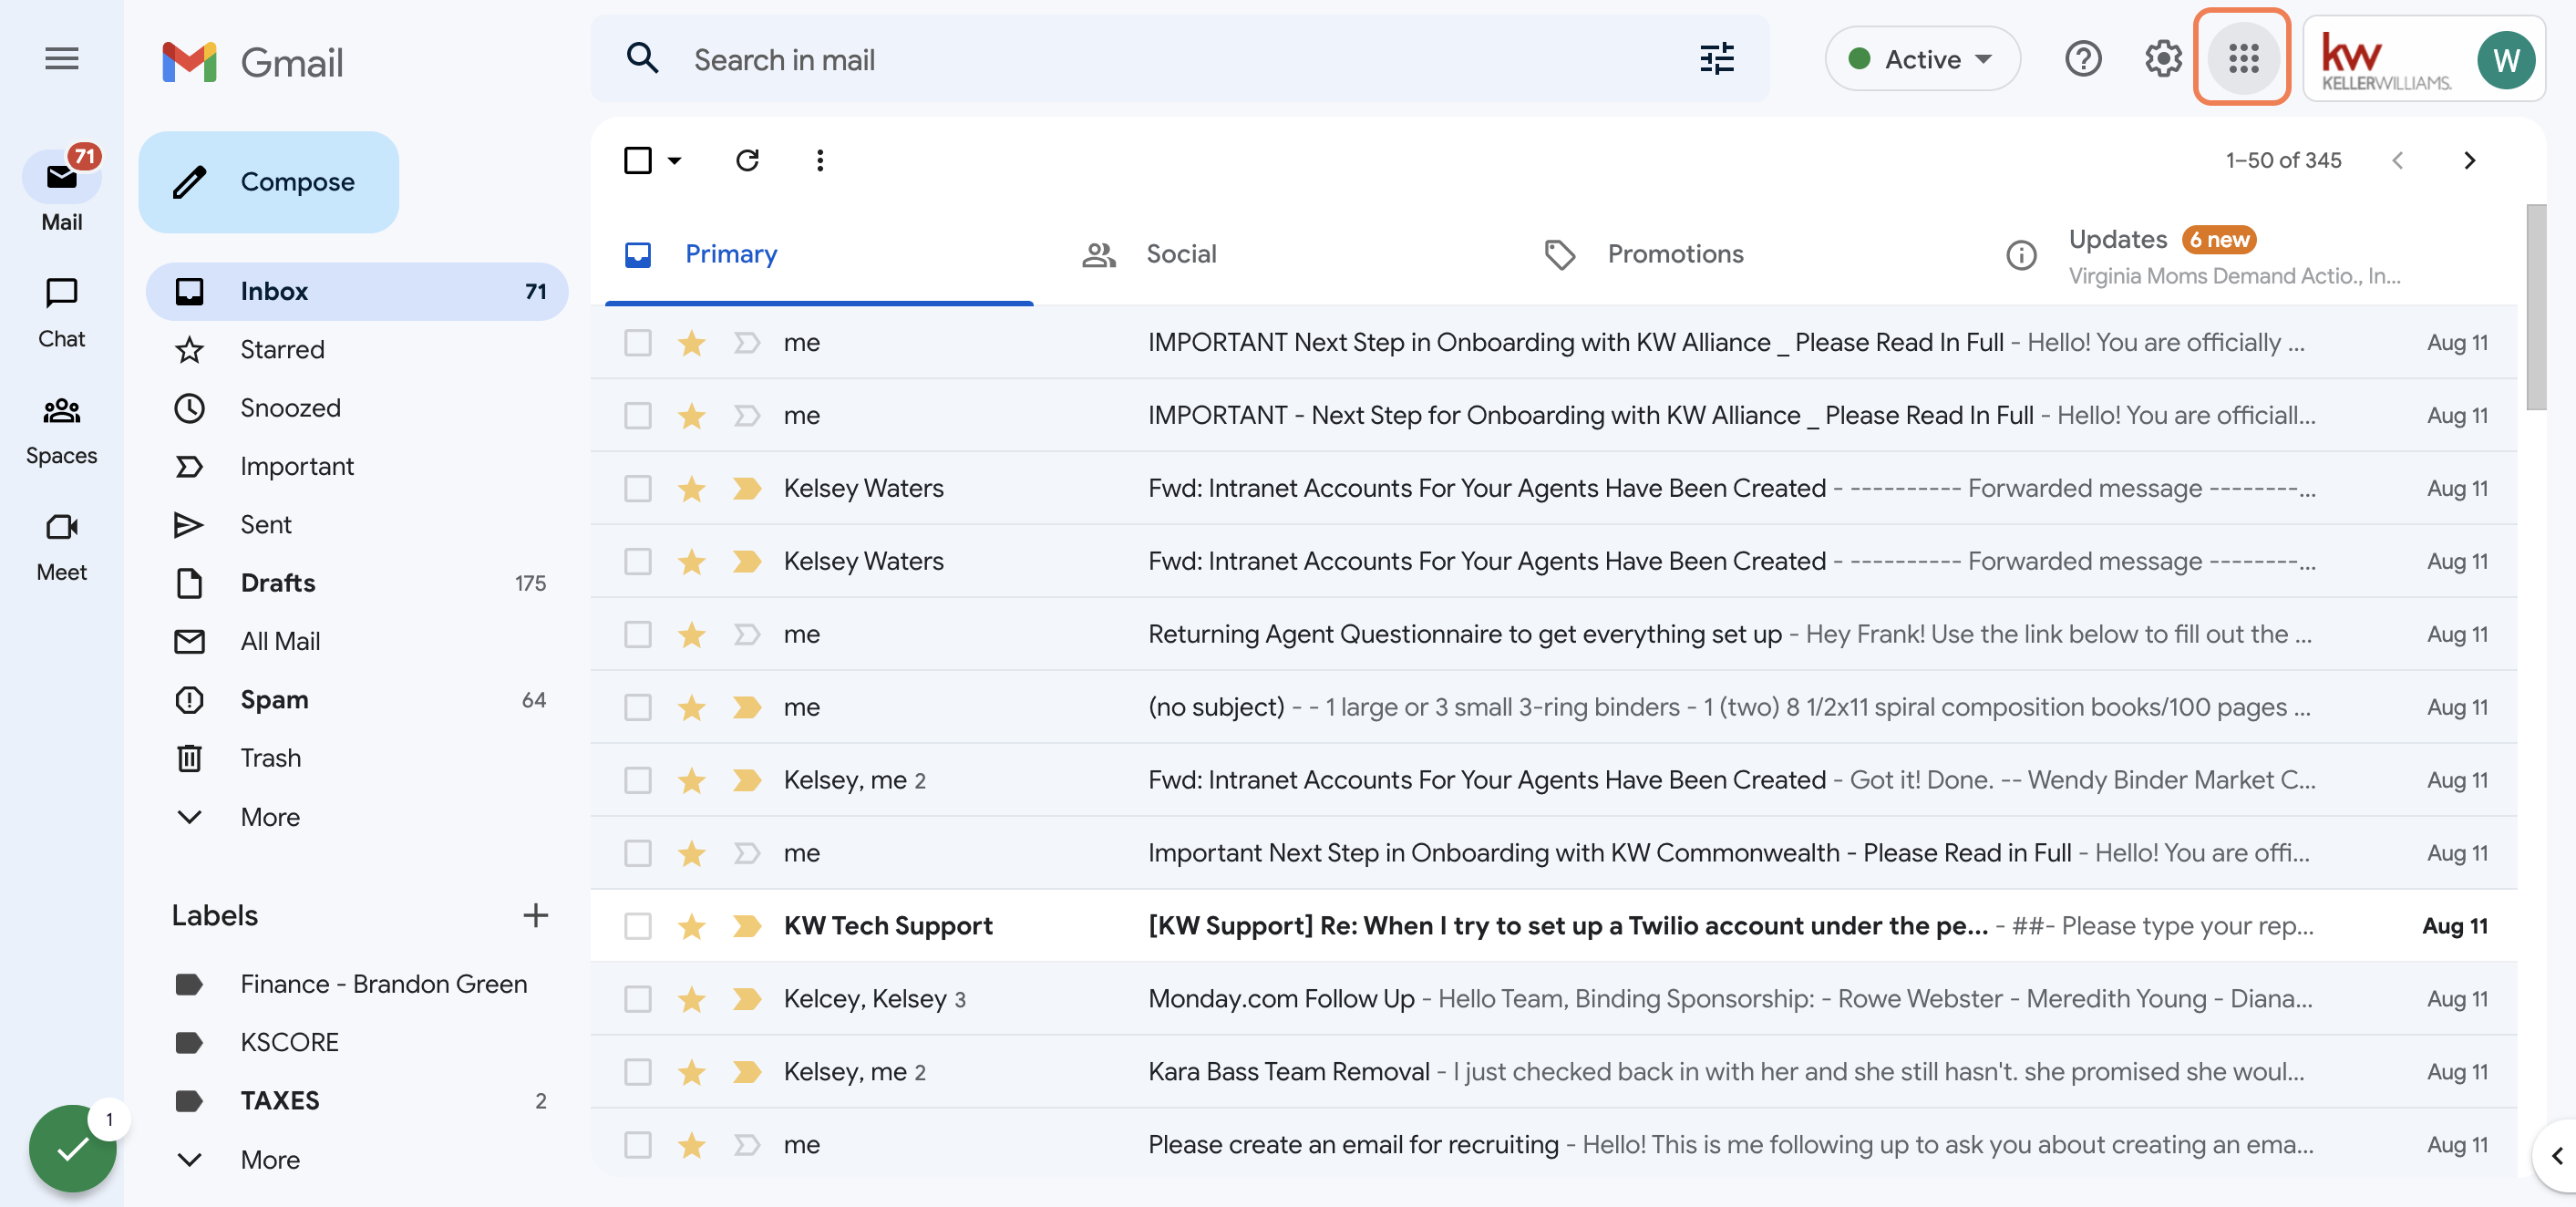Select the Kara Bass Team Removal checkbox

point(638,1072)
